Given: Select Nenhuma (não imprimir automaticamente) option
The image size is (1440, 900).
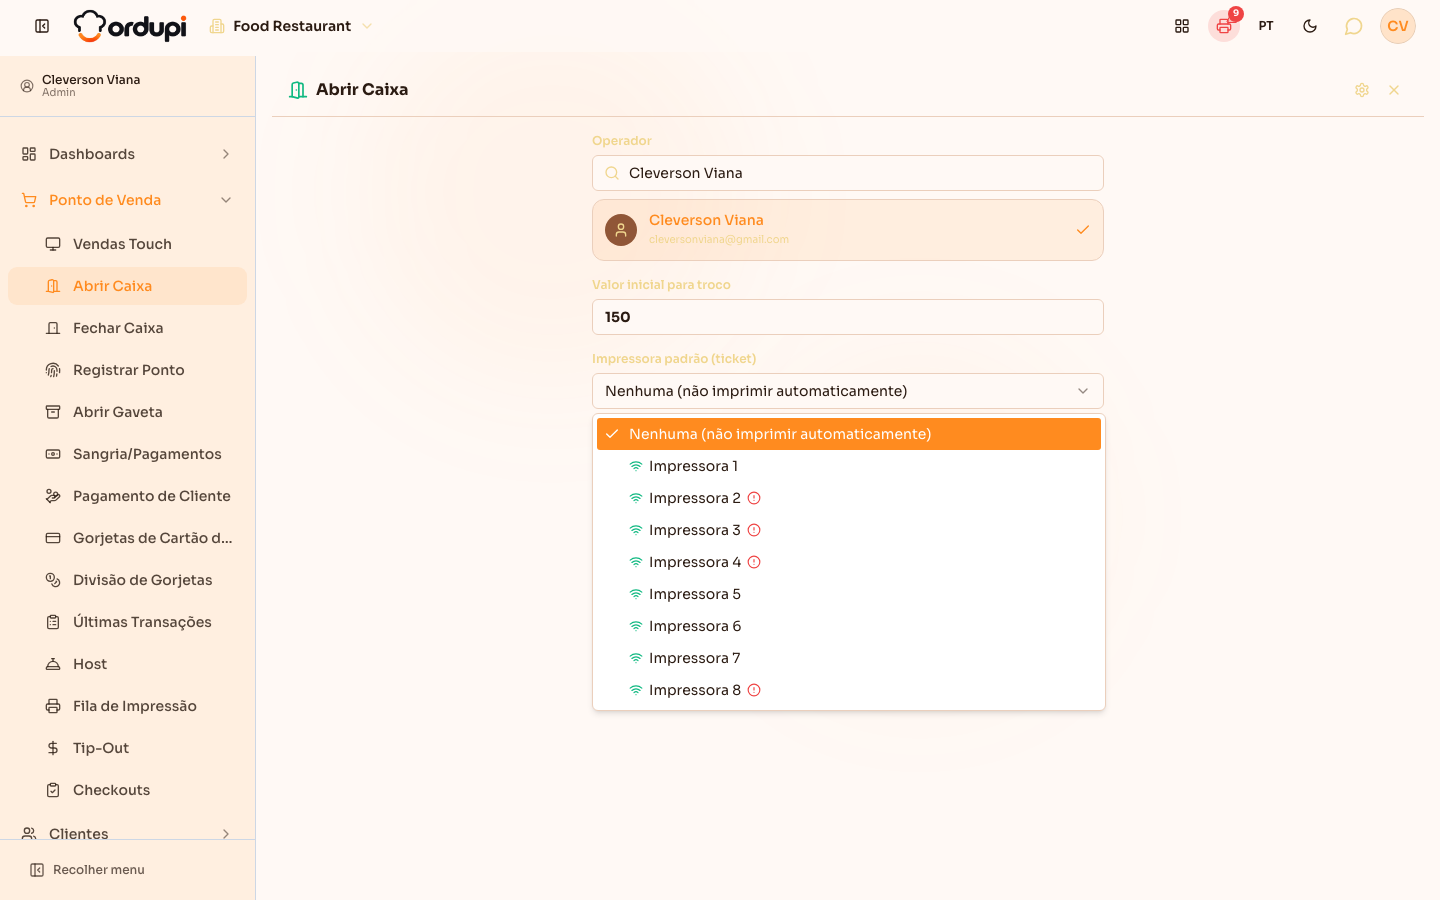Looking at the screenshot, I should (849, 434).
